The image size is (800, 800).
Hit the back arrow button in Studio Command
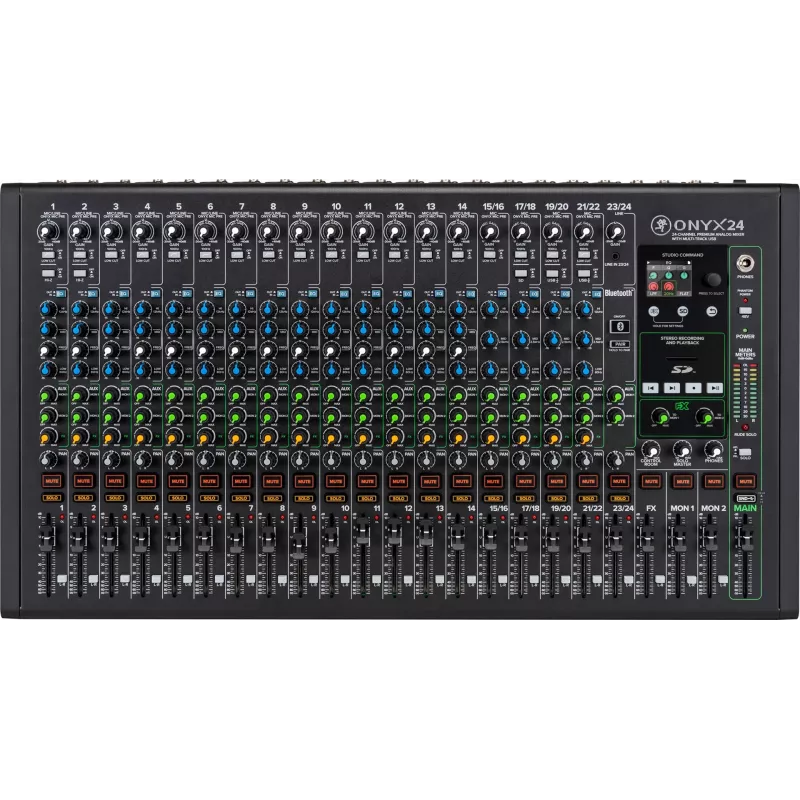[x=712, y=311]
